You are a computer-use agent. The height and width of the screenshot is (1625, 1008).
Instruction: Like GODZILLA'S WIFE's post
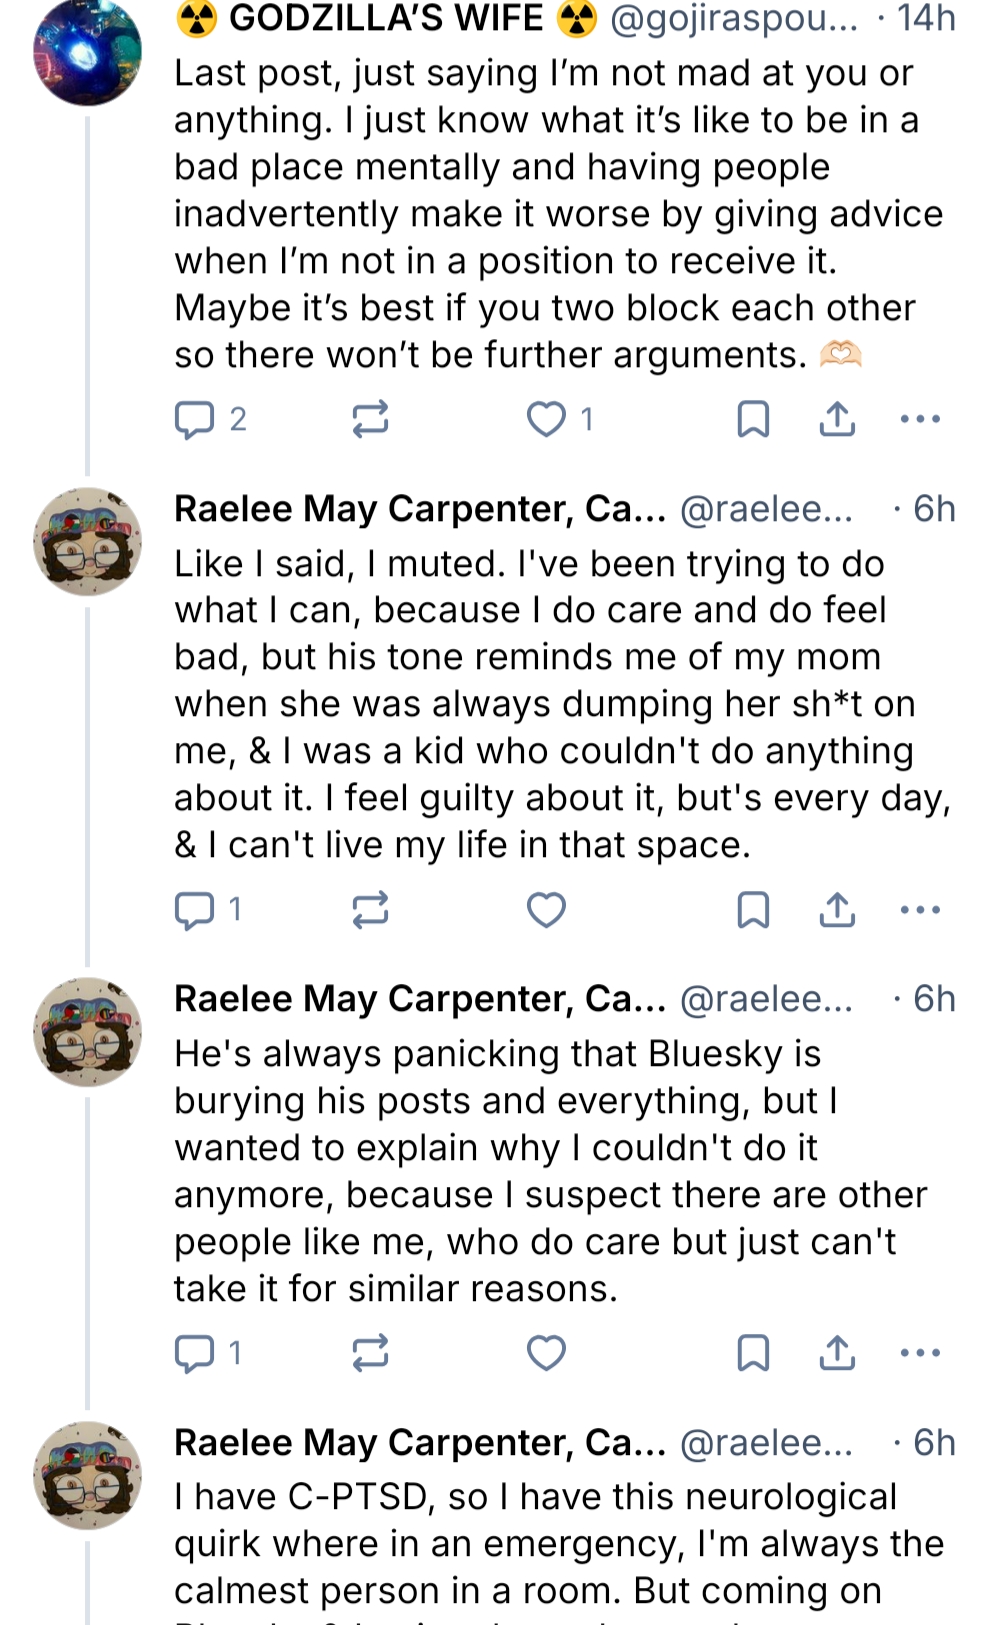click(x=546, y=419)
